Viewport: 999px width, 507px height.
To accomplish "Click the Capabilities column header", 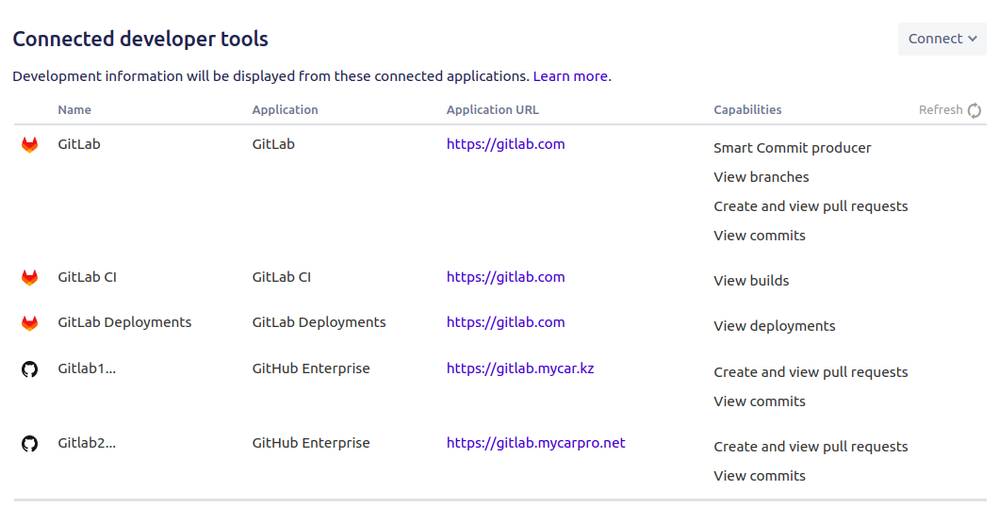I will pos(747,110).
